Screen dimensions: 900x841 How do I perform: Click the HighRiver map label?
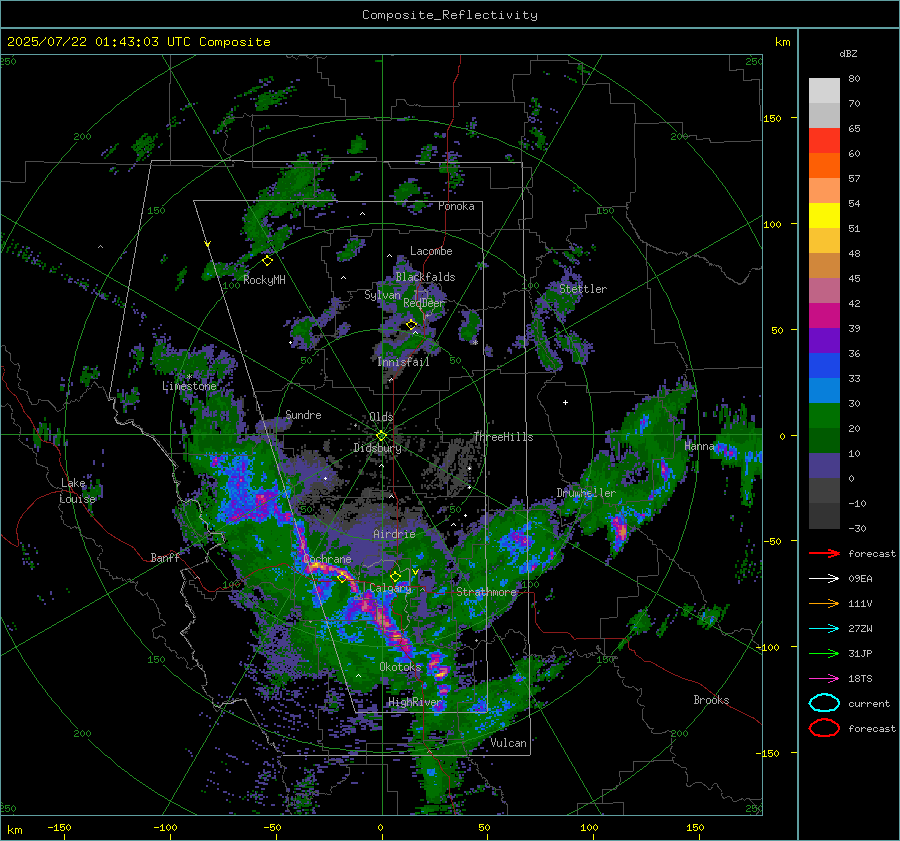pyautogui.click(x=415, y=702)
